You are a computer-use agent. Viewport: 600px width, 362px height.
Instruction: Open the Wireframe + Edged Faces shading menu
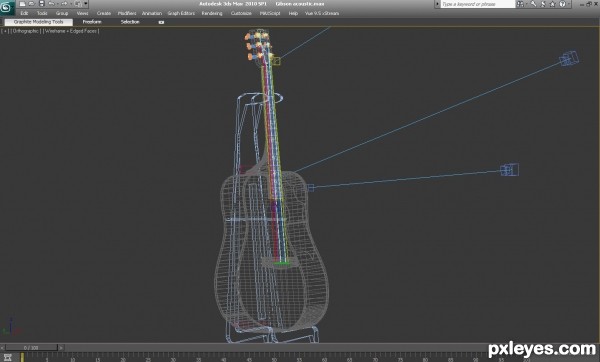pyautogui.click(x=71, y=31)
